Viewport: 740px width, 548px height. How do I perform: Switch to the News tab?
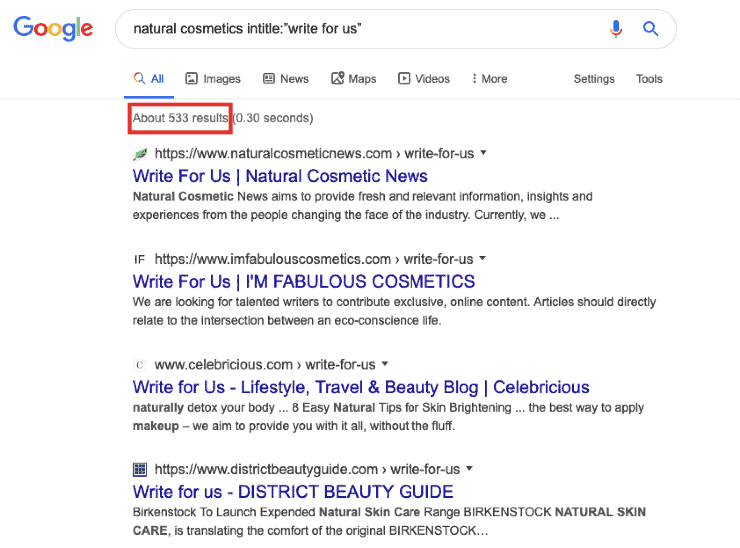(x=286, y=79)
